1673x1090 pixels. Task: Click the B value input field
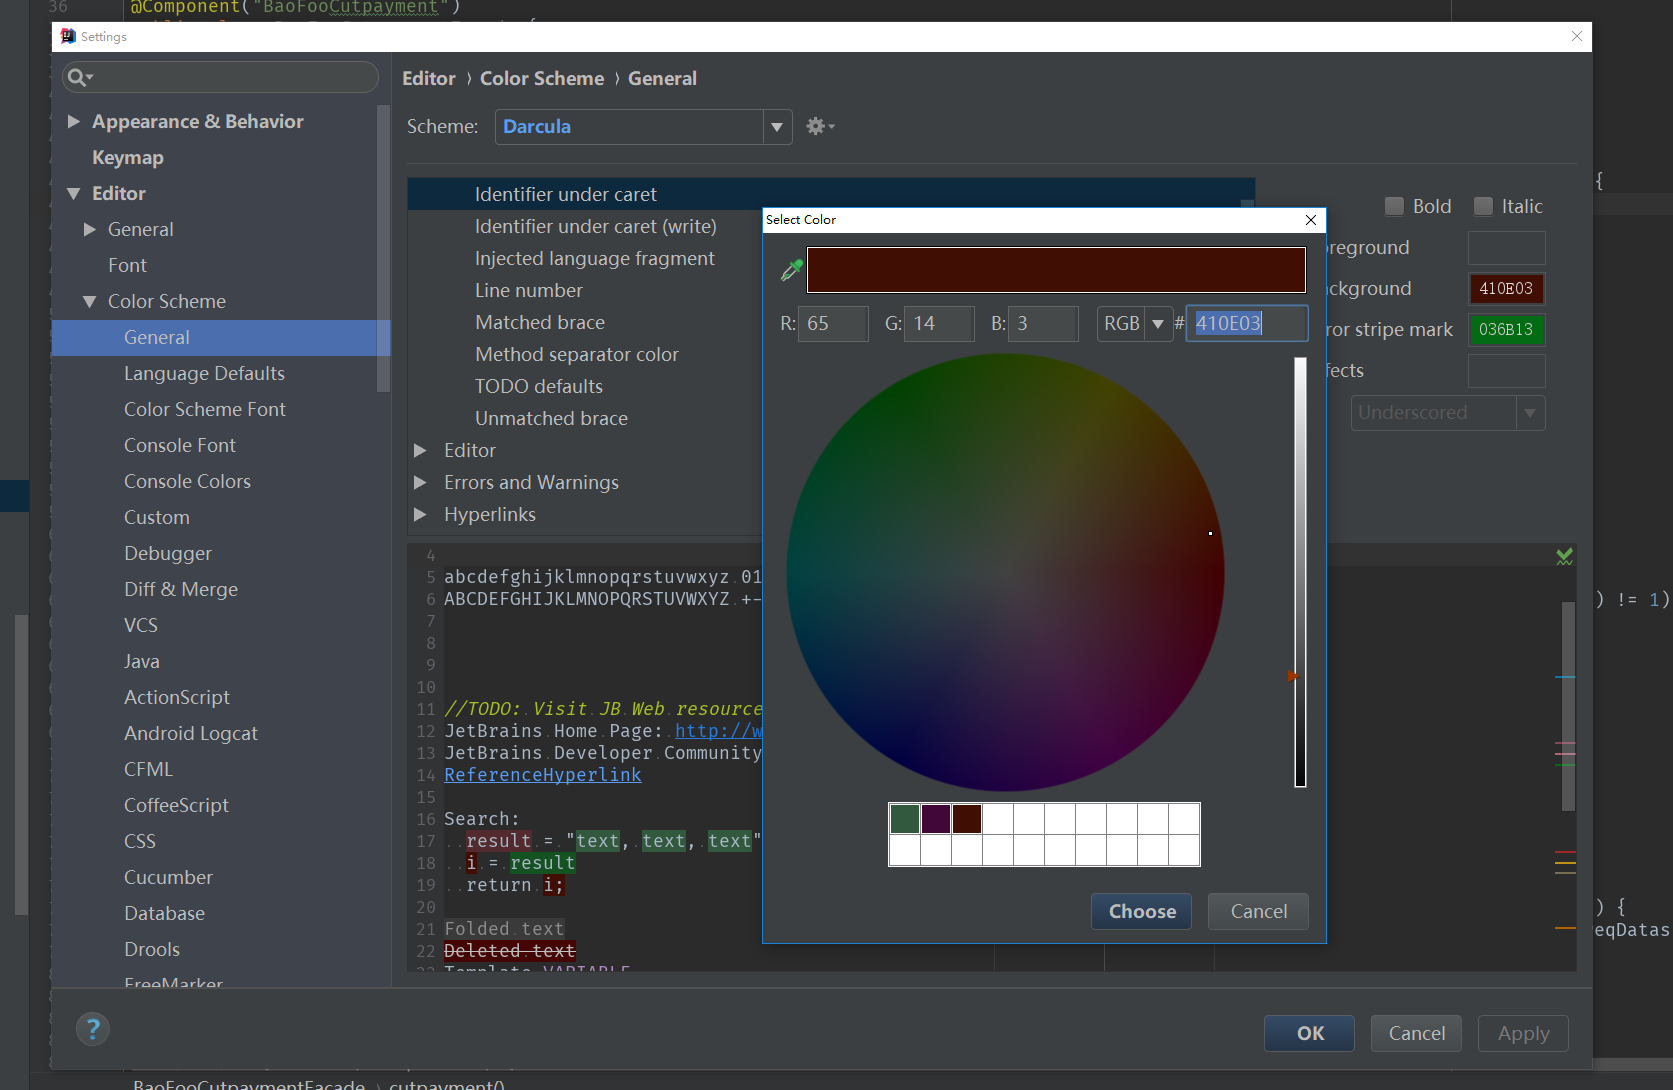[x=1043, y=323]
